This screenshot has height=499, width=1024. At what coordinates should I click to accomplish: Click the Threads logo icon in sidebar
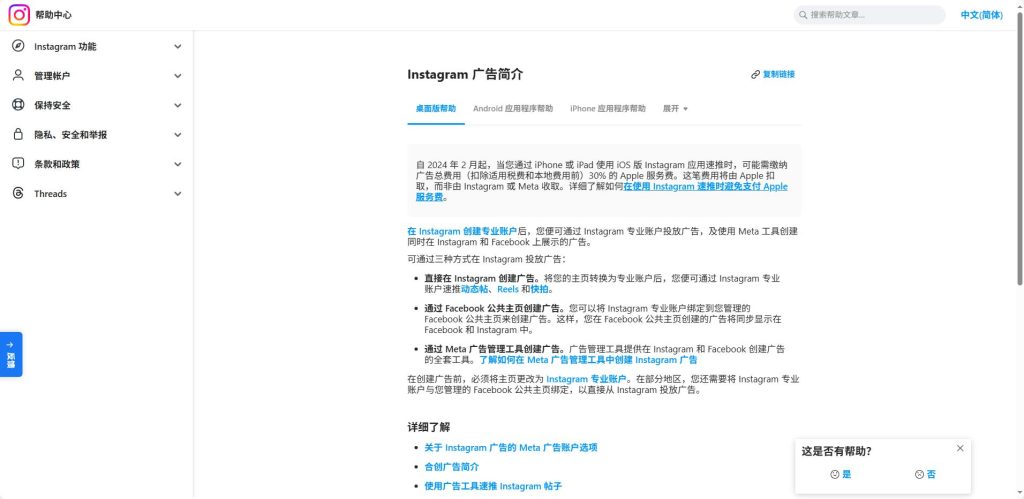[18, 193]
